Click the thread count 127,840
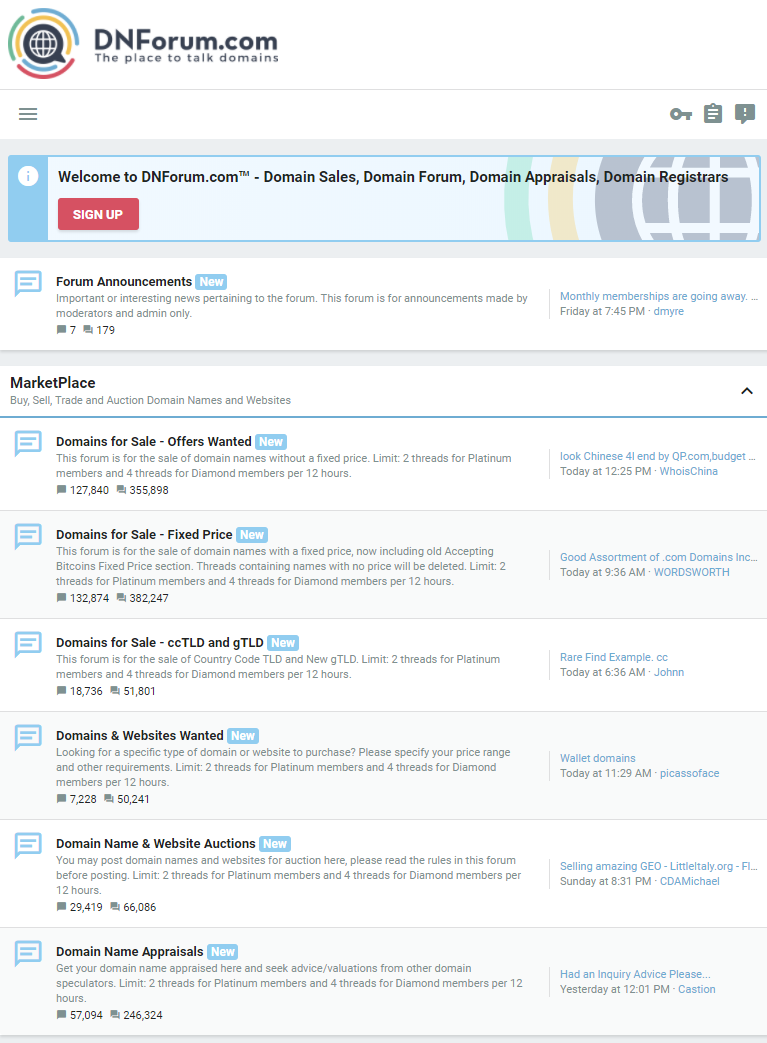 [89, 490]
